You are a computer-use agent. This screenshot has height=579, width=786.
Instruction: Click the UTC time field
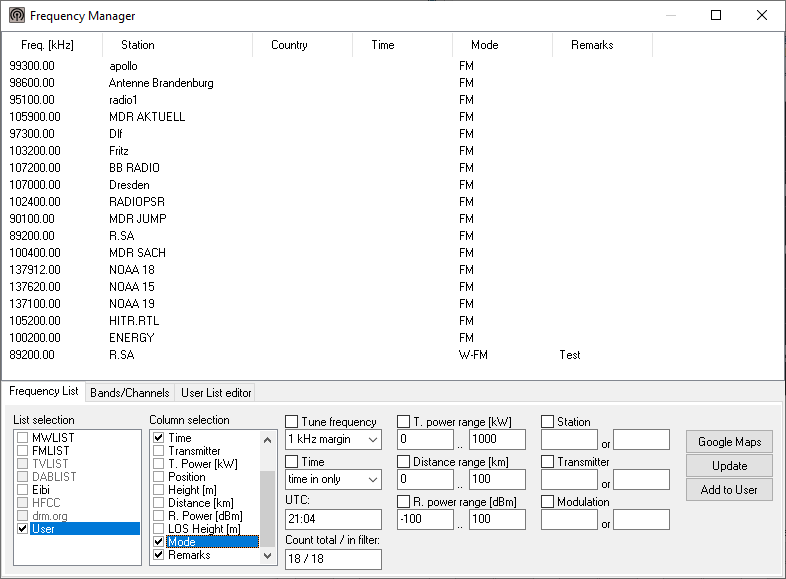pos(333,519)
